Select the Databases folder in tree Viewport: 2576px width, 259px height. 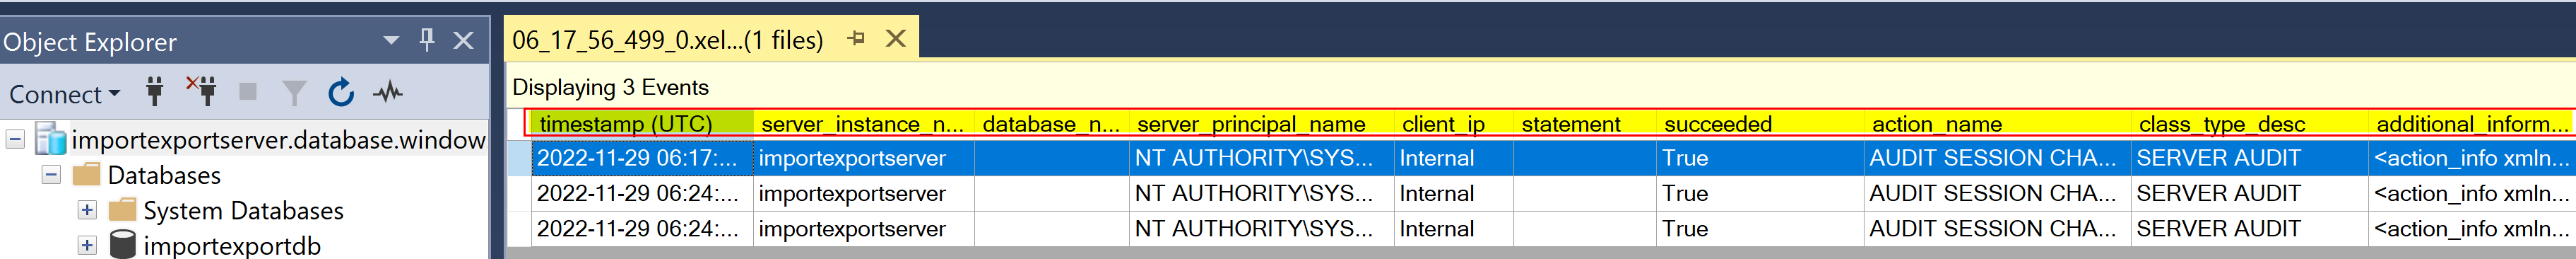[x=164, y=175]
